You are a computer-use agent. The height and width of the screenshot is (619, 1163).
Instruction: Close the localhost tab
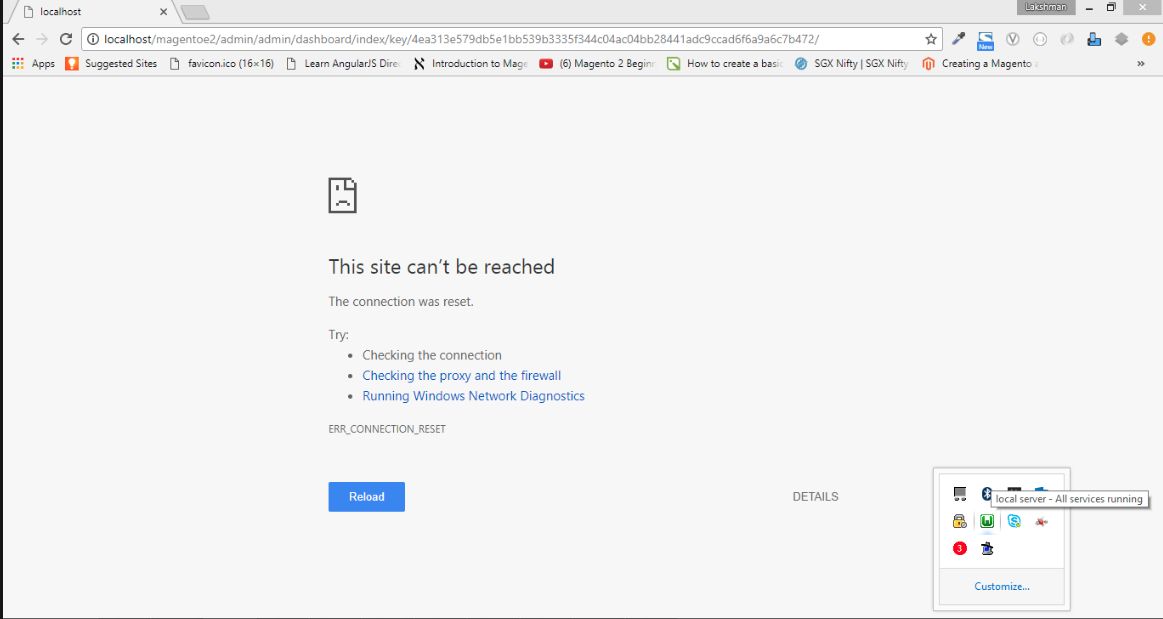163,12
